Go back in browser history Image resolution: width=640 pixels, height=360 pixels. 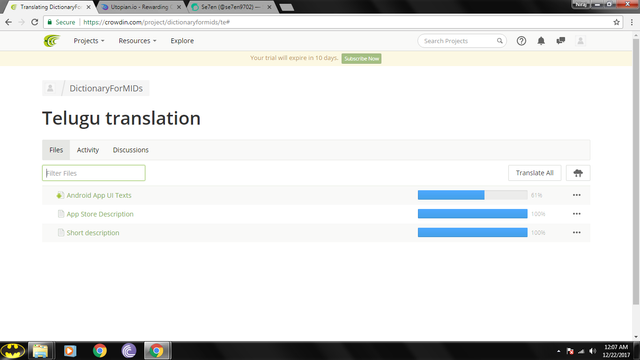point(9,22)
